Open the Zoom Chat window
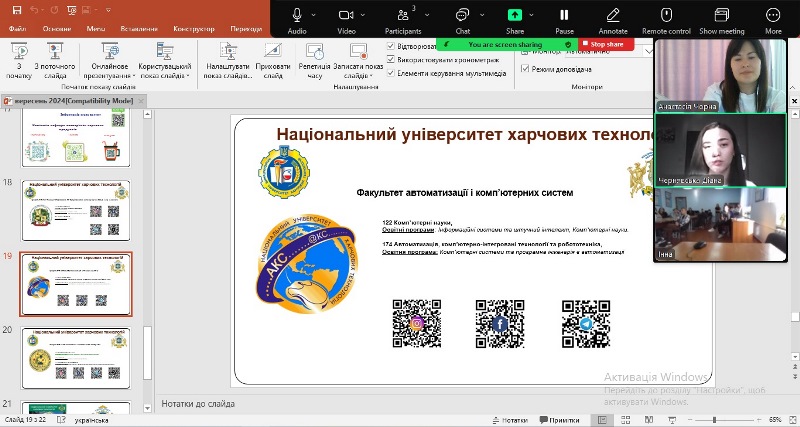800x427 pixels. pyautogui.click(x=462, y=16)
